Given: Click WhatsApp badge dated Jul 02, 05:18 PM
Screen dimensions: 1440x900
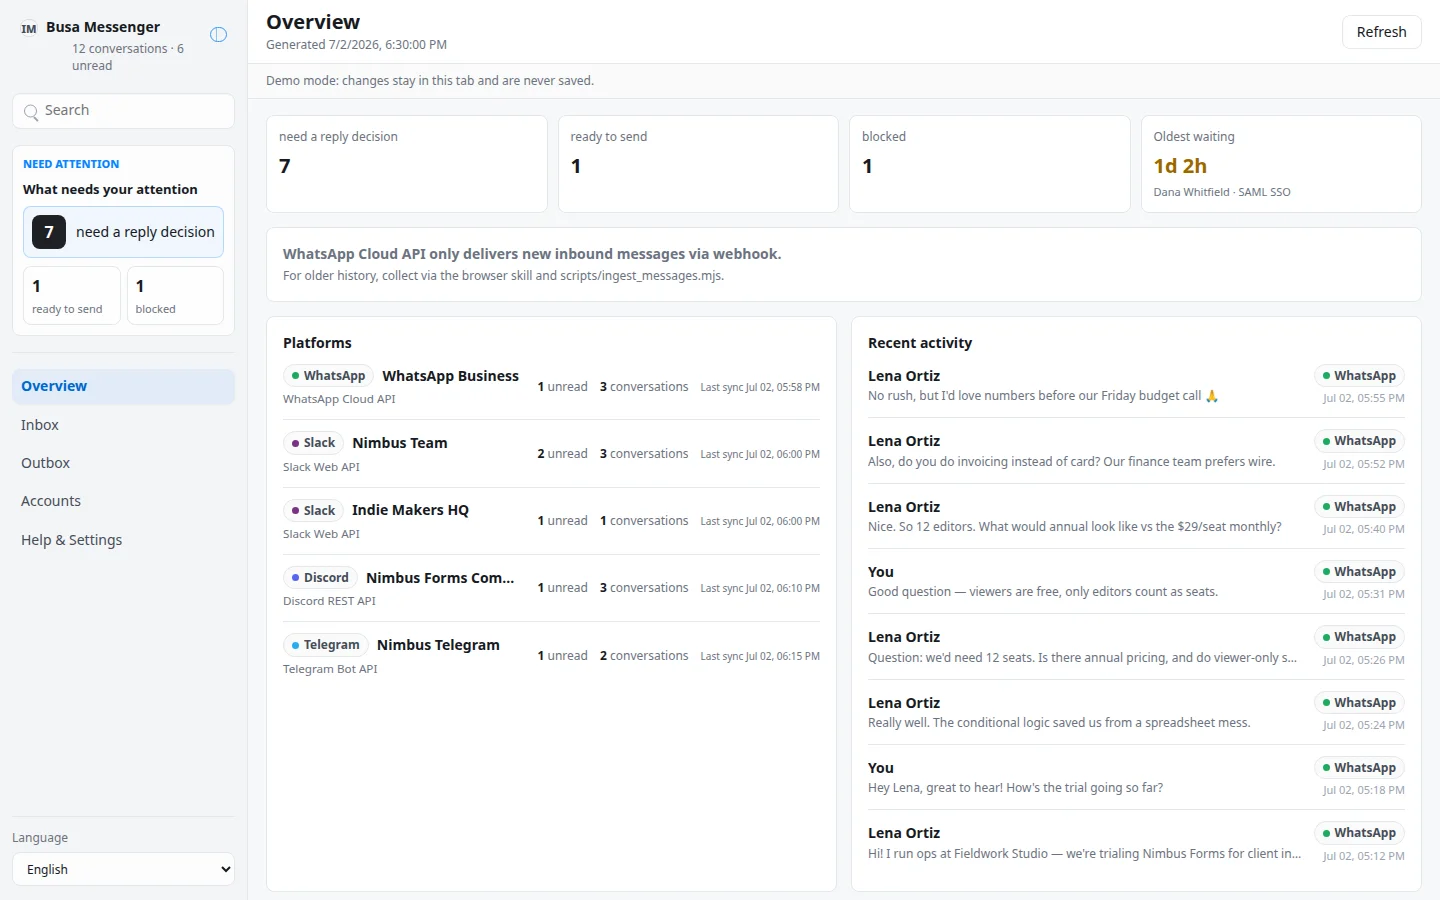Looking at the screenshot, I should [1359, 768].
